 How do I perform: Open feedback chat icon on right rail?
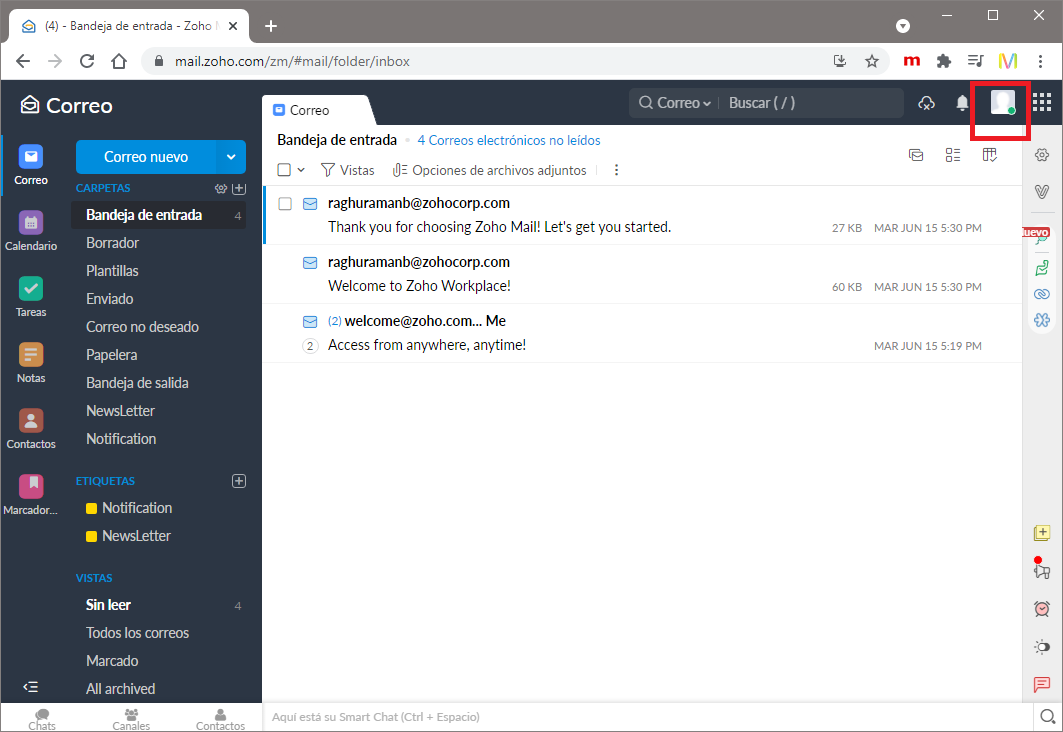tap(1042, 685)
